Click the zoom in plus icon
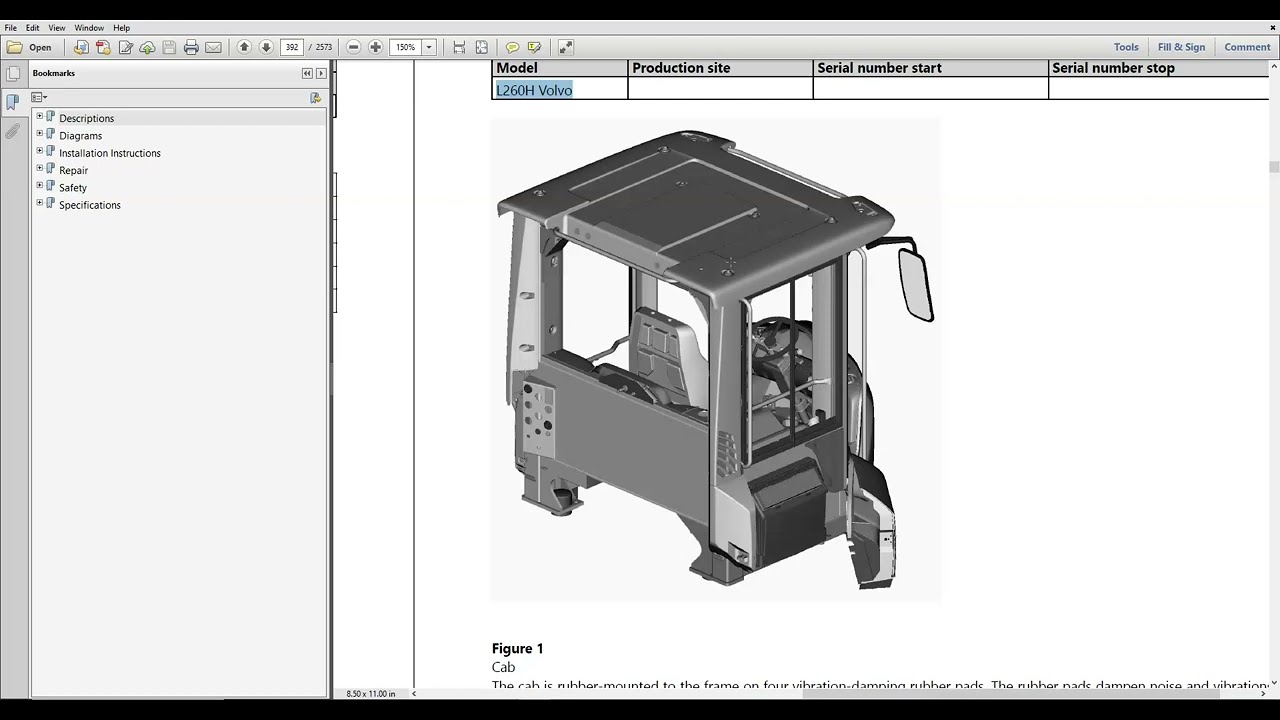1280x720 pixels. coord(375,47)
